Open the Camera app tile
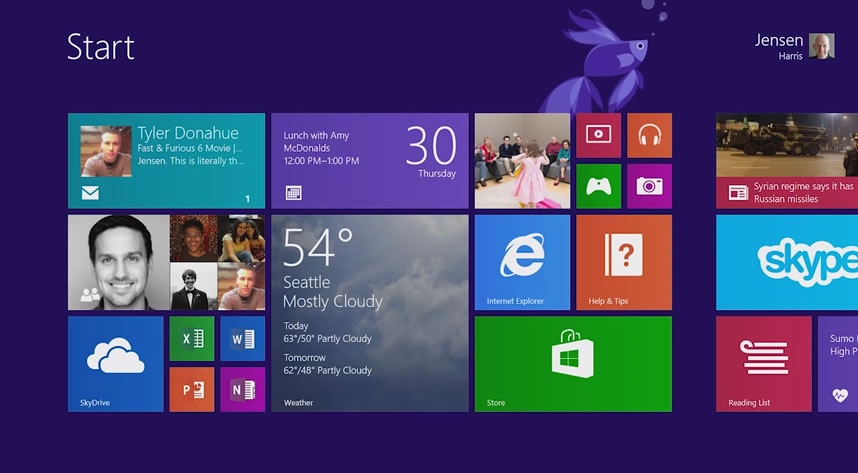Image resolution: width=858 pixels, height=473 pixels. tap(650, 186)
